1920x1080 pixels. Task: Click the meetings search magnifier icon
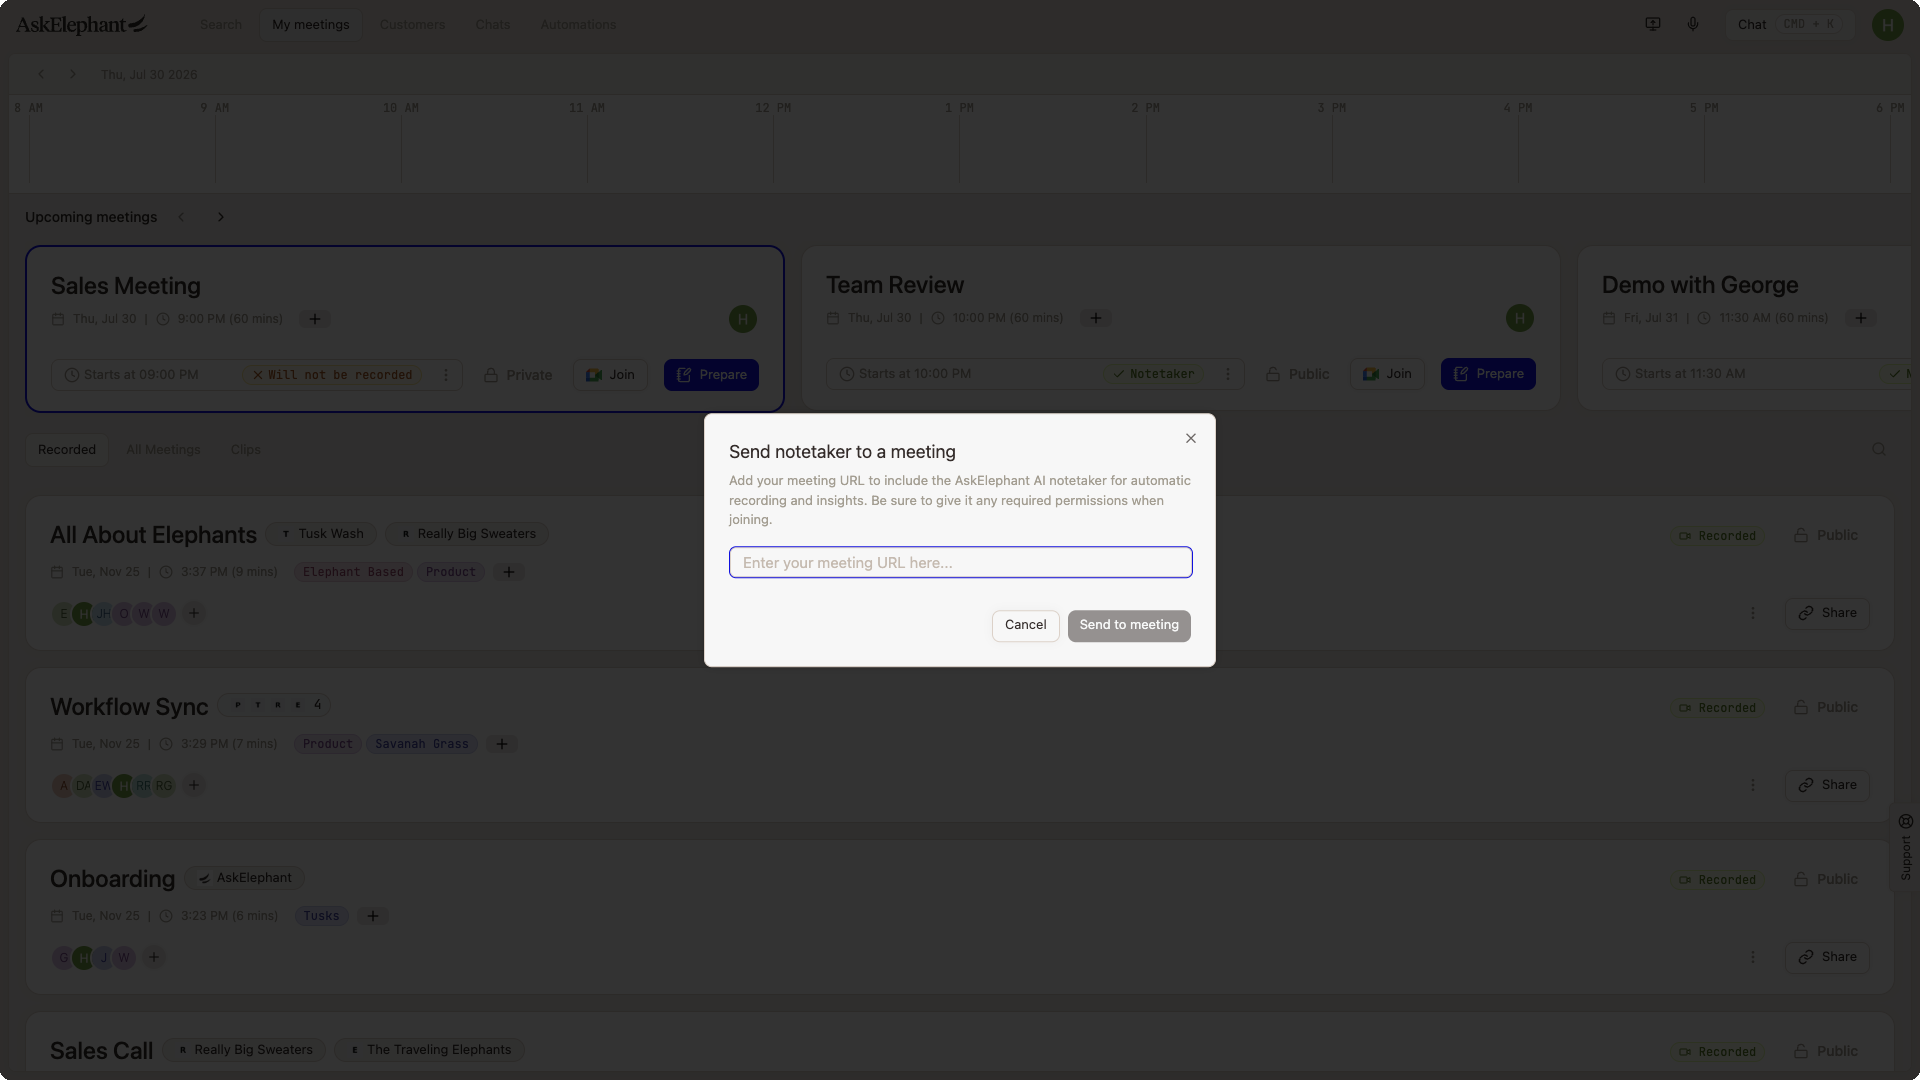point(1879,450)
